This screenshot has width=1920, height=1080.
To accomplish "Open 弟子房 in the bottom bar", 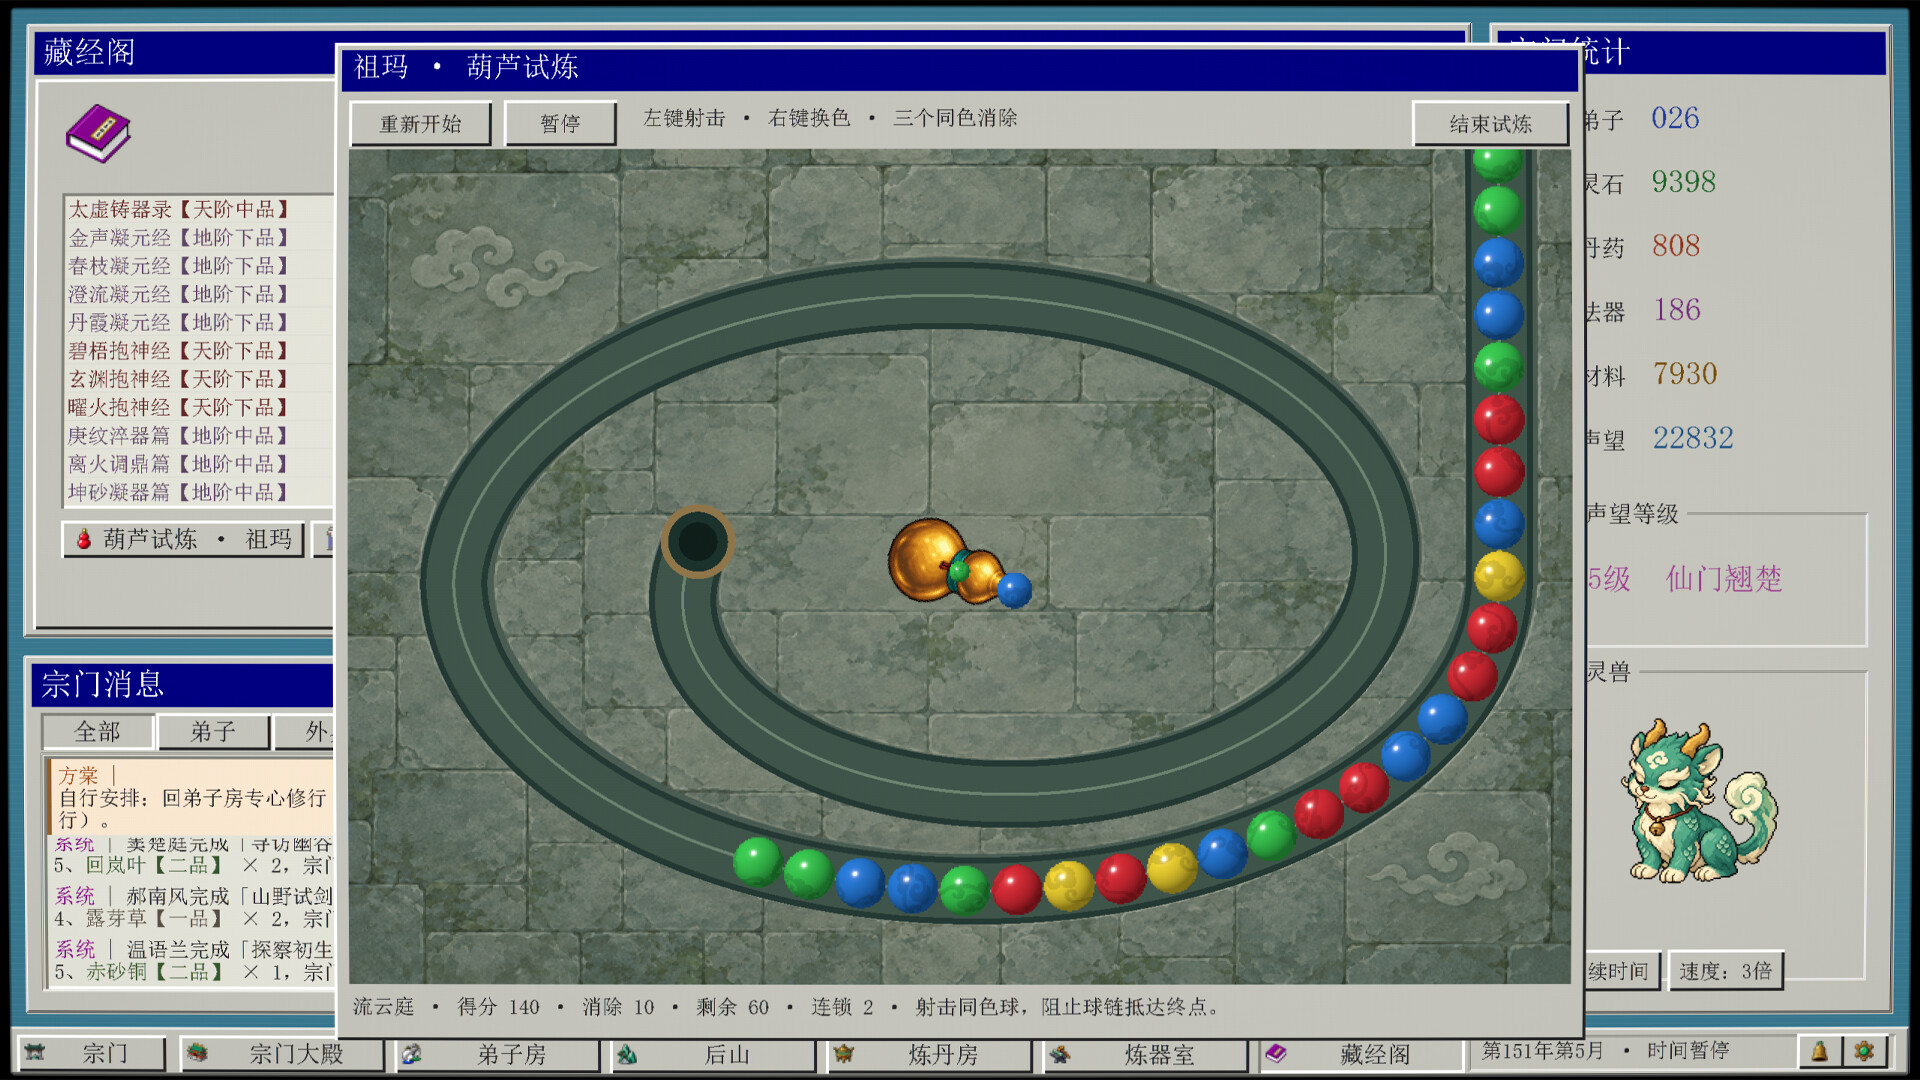I will coord(498,1054).
